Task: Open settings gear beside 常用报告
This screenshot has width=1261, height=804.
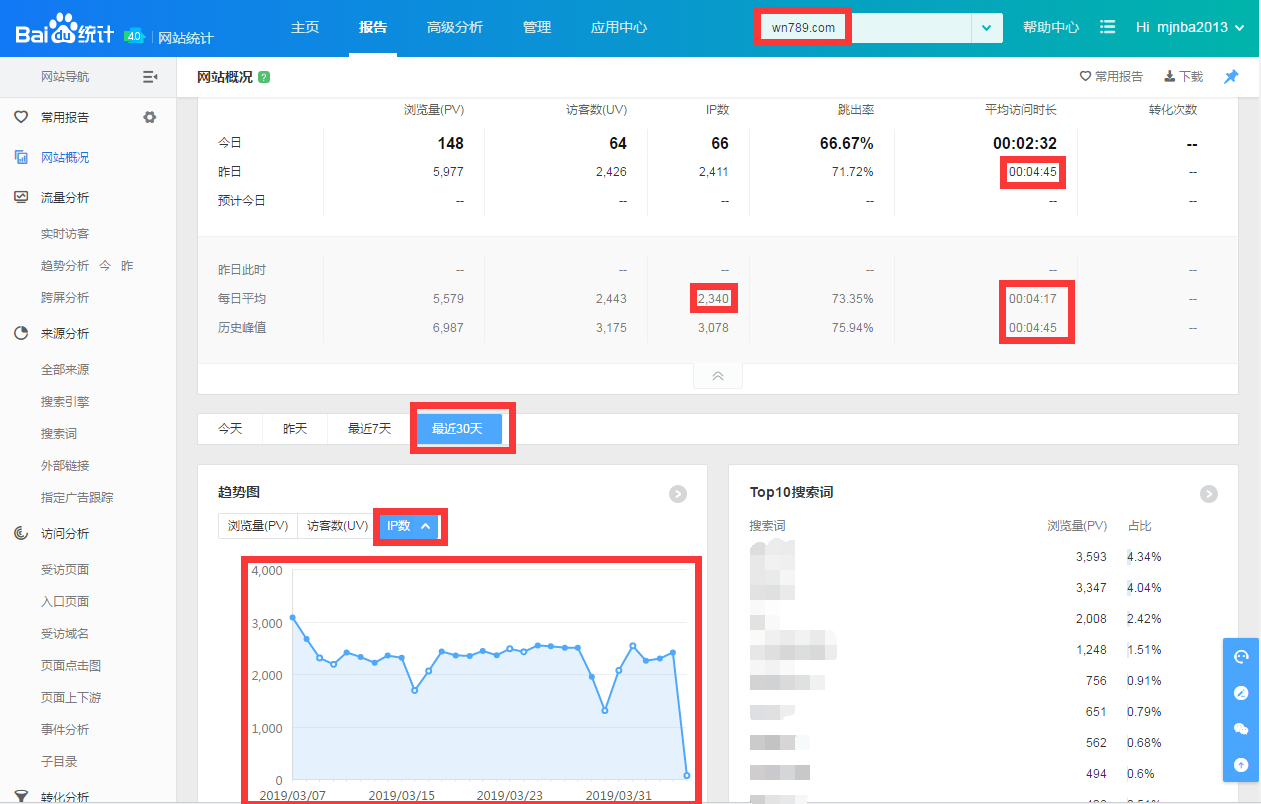Action: tap(150, 117)
